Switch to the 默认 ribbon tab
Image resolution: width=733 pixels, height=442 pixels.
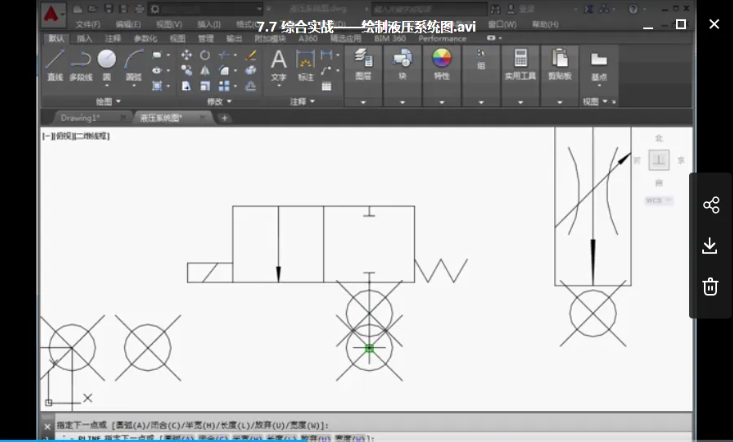56,38
